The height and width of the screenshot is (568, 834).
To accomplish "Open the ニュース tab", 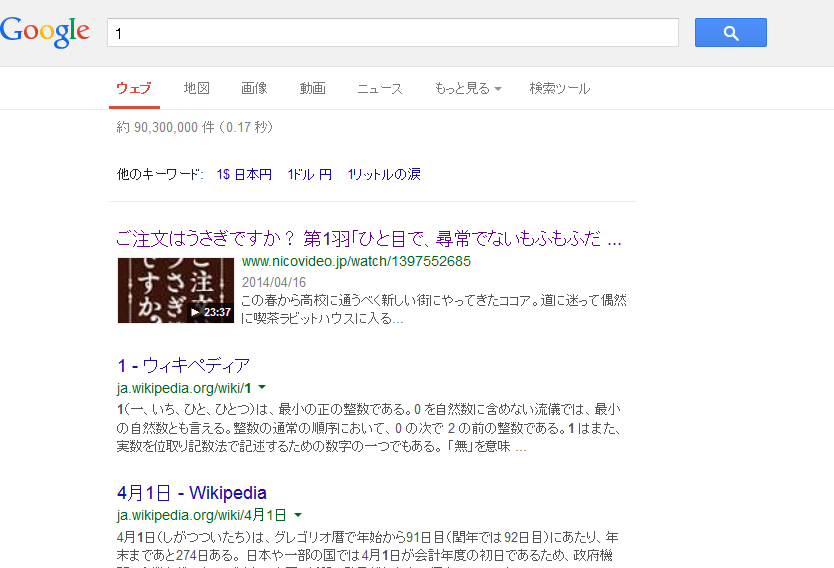I will [x=380, y=88].
